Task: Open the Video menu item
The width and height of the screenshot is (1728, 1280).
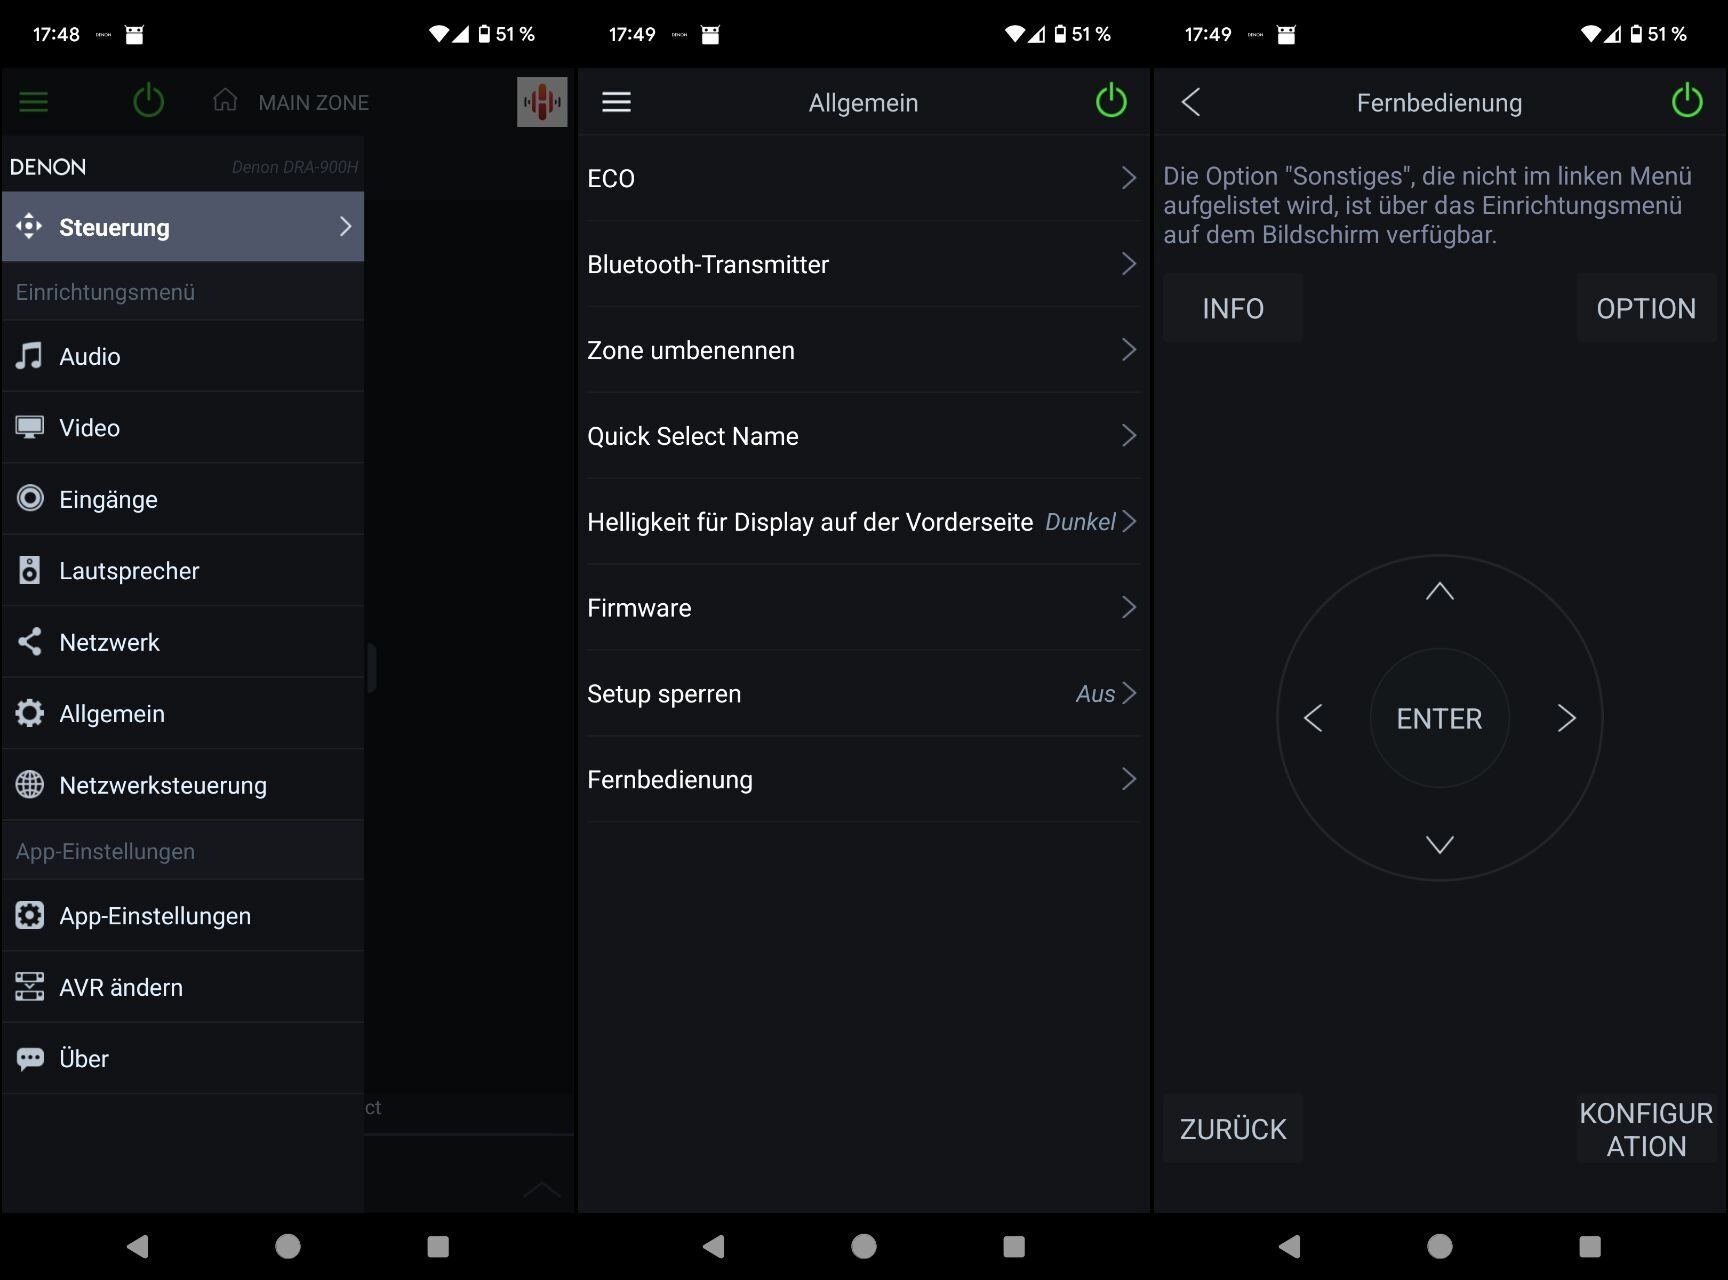Action: coord(183,428)
